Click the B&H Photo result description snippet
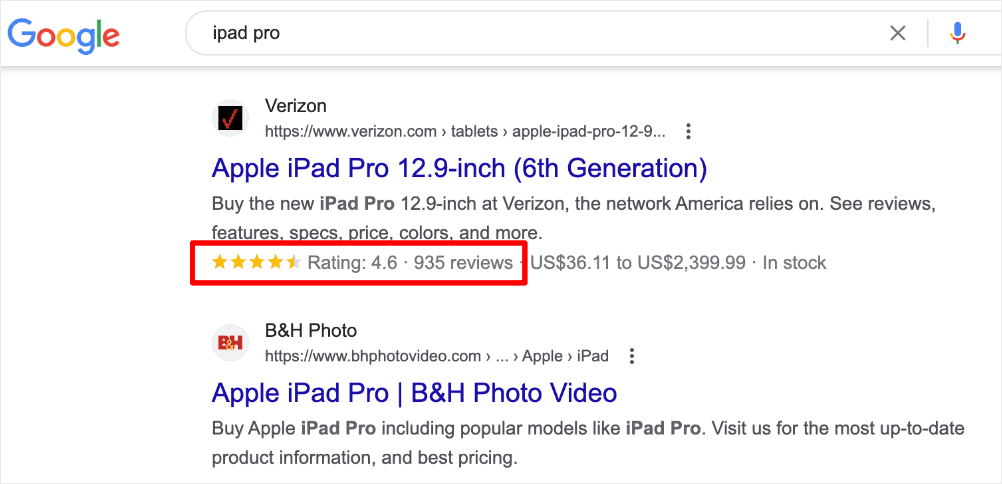The height and width of the screenshot is (484, 1002). point(588,442)
